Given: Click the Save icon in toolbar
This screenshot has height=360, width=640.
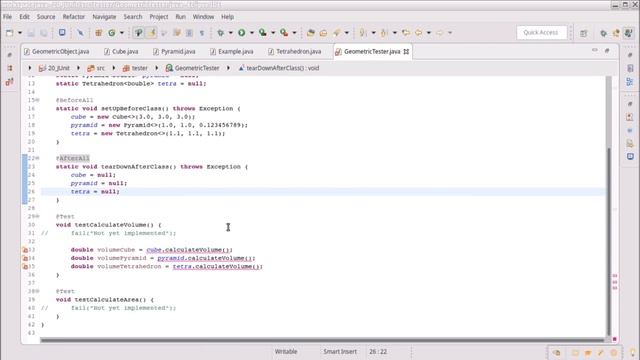Looking at the screenshot, I should click(x=31, y=33).
